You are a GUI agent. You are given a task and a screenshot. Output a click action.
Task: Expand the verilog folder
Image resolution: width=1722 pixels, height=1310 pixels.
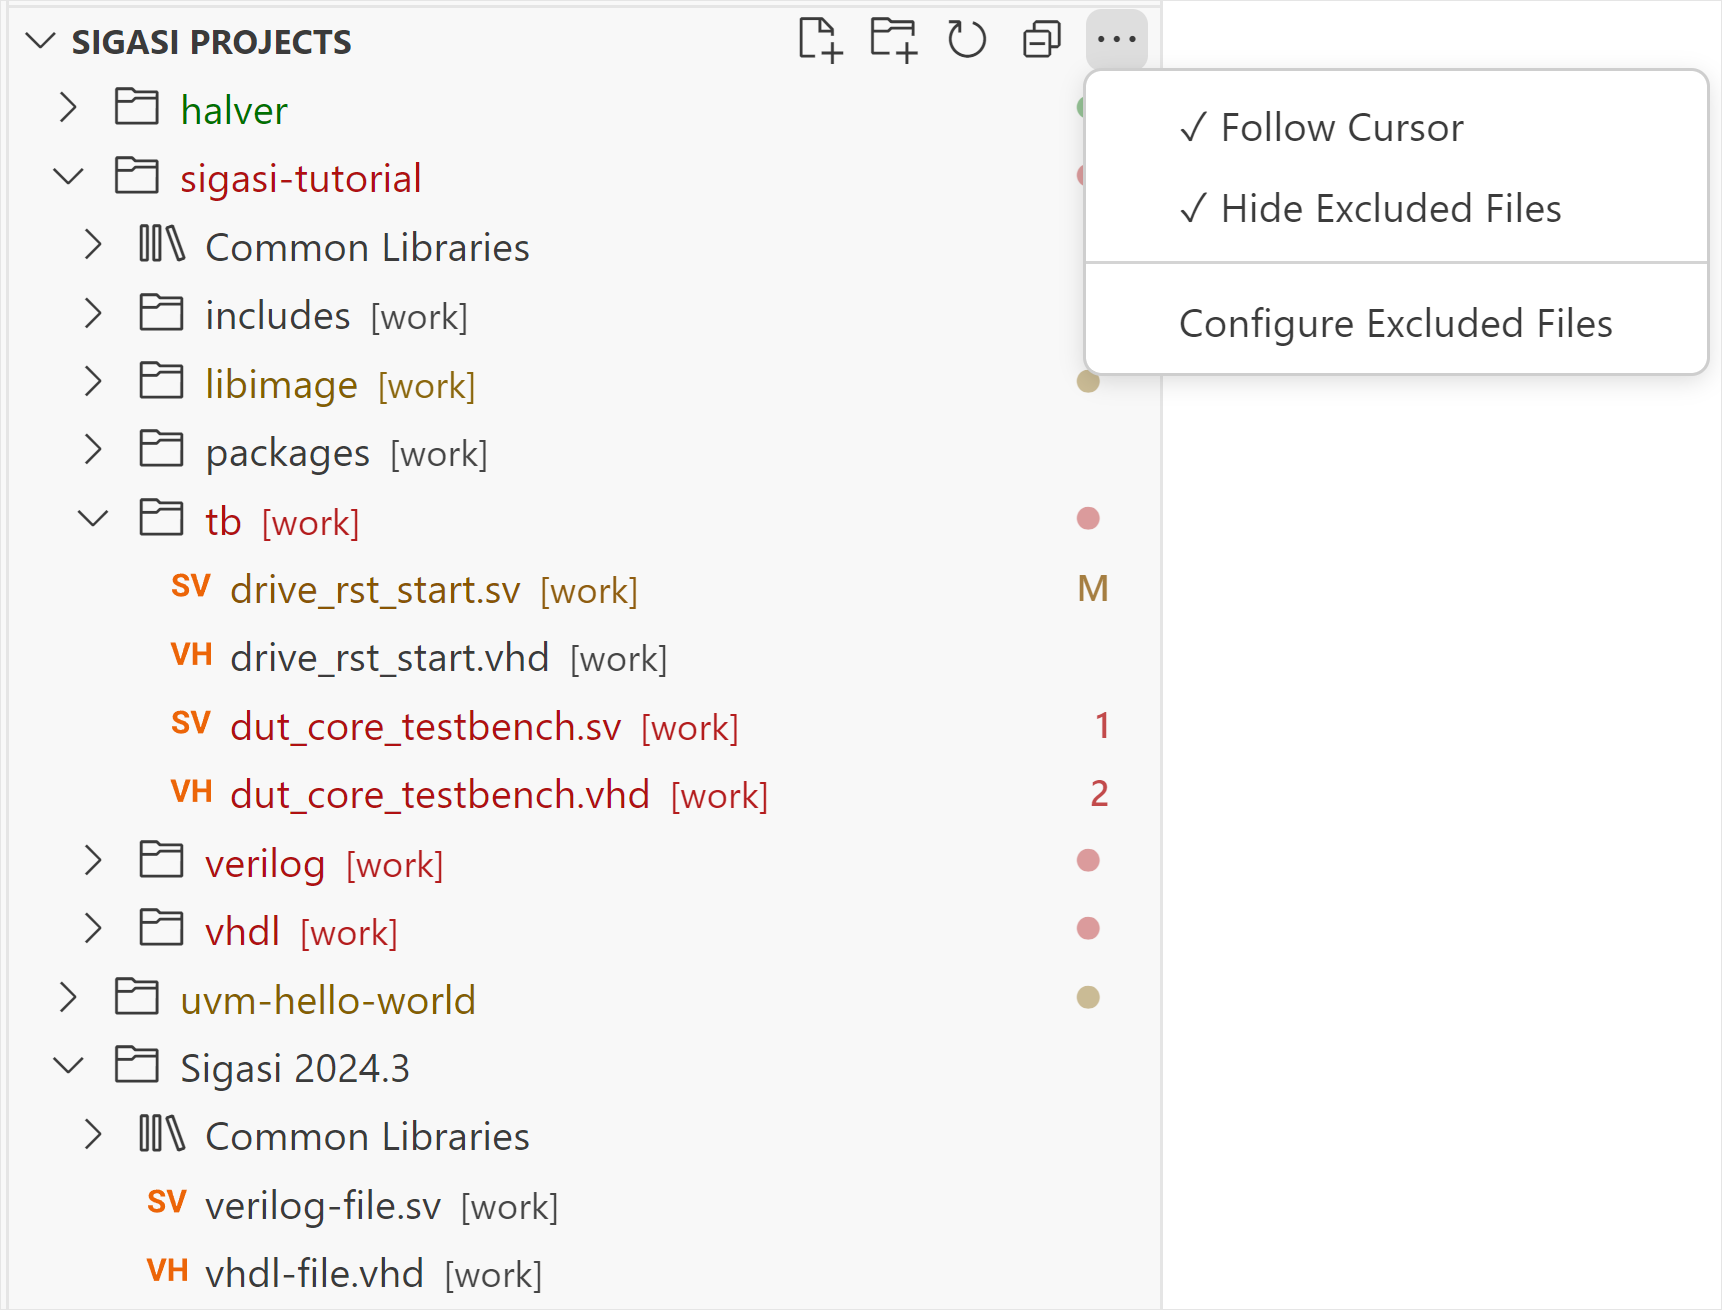tap(93, 861)
